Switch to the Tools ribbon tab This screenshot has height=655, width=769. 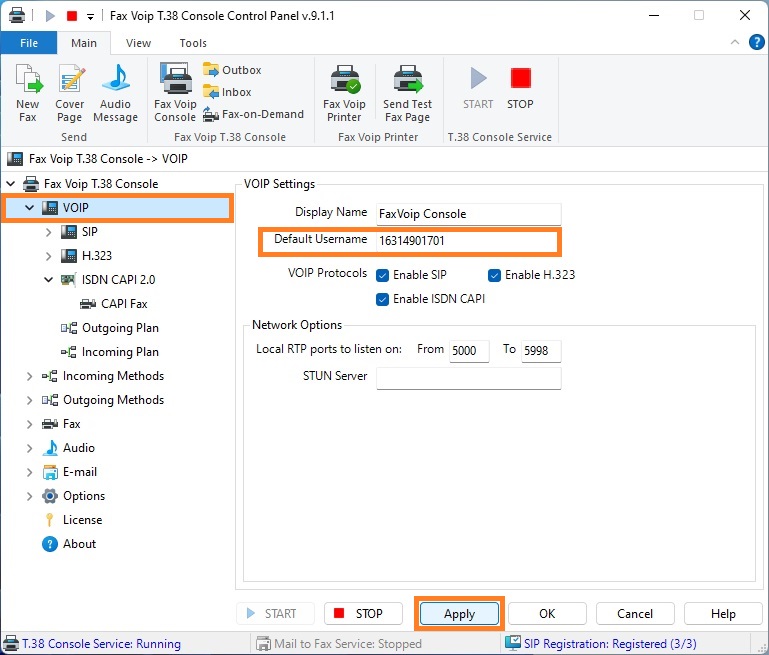click(193, 43)
